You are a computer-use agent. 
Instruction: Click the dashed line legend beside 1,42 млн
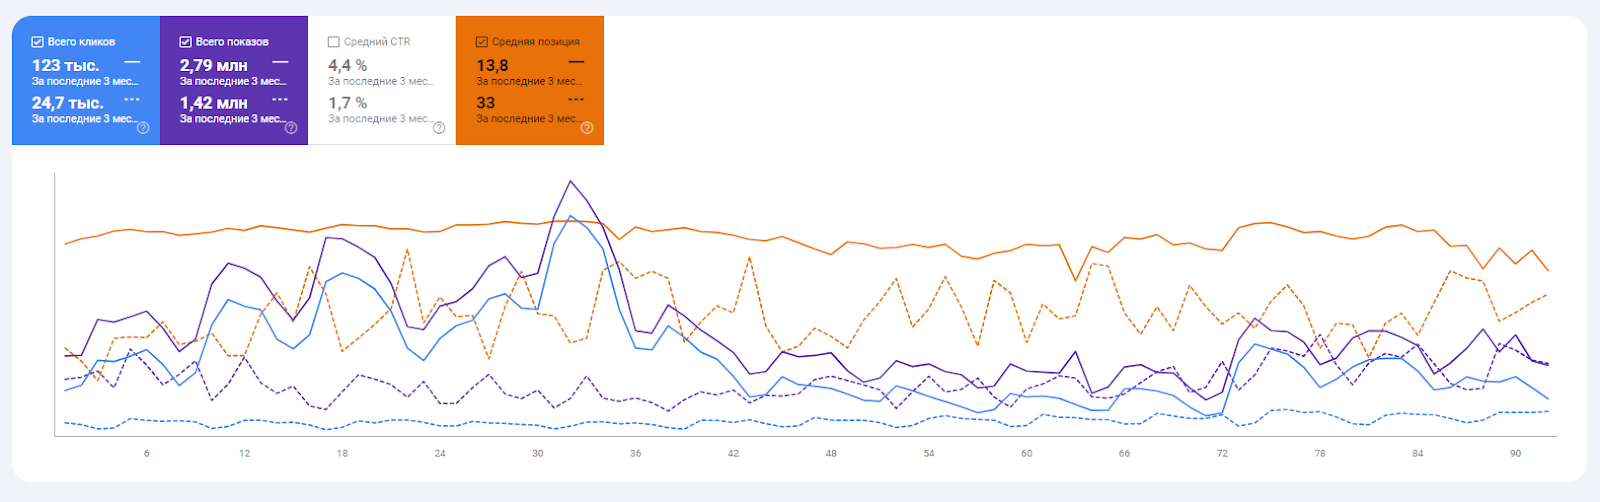280,100
